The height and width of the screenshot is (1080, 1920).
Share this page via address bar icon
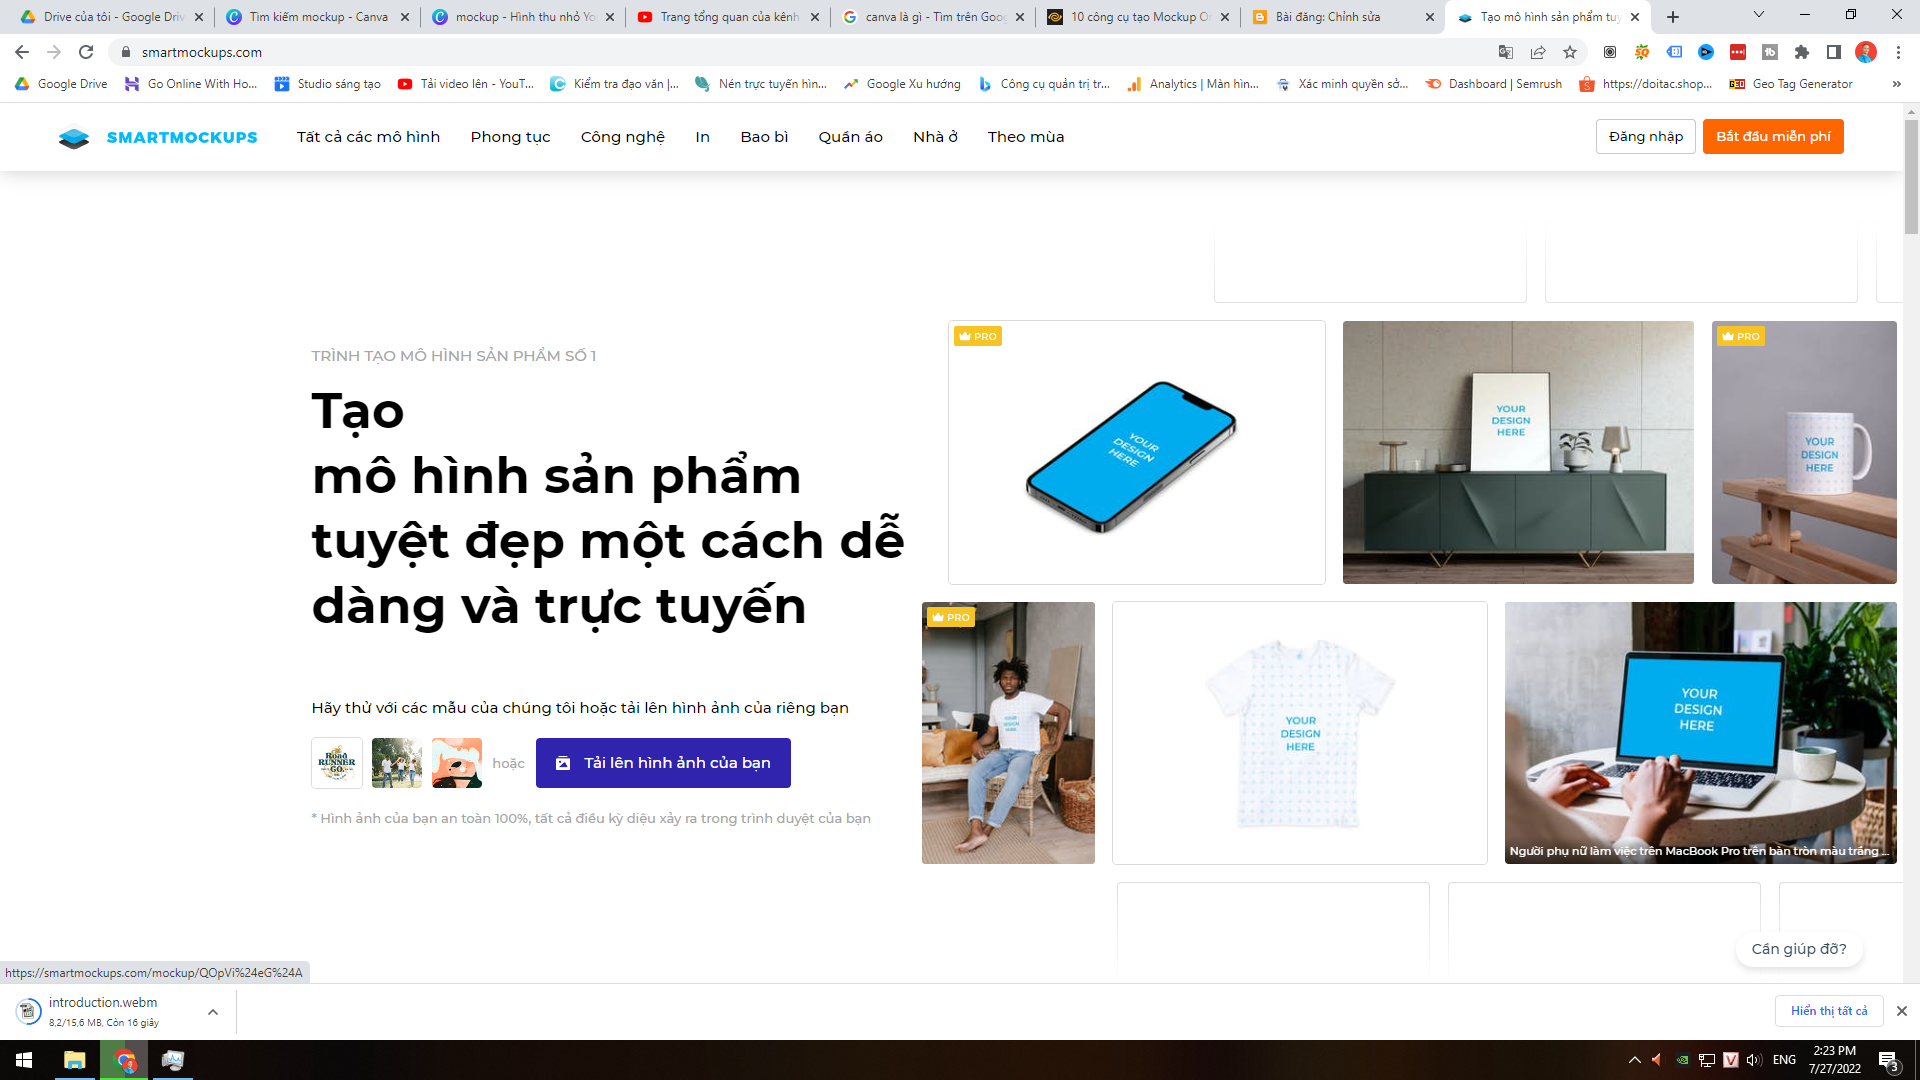[1538, 52]
